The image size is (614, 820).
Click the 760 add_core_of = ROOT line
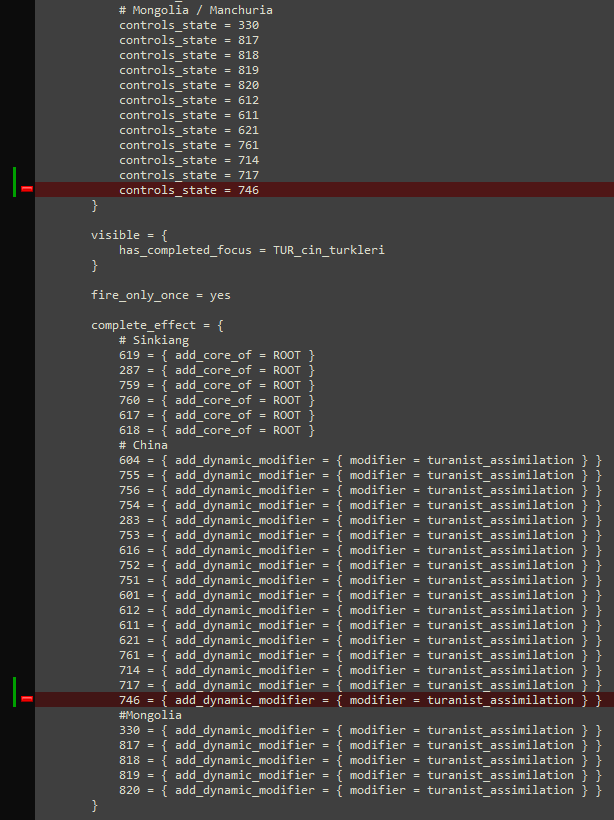point(217,400)
